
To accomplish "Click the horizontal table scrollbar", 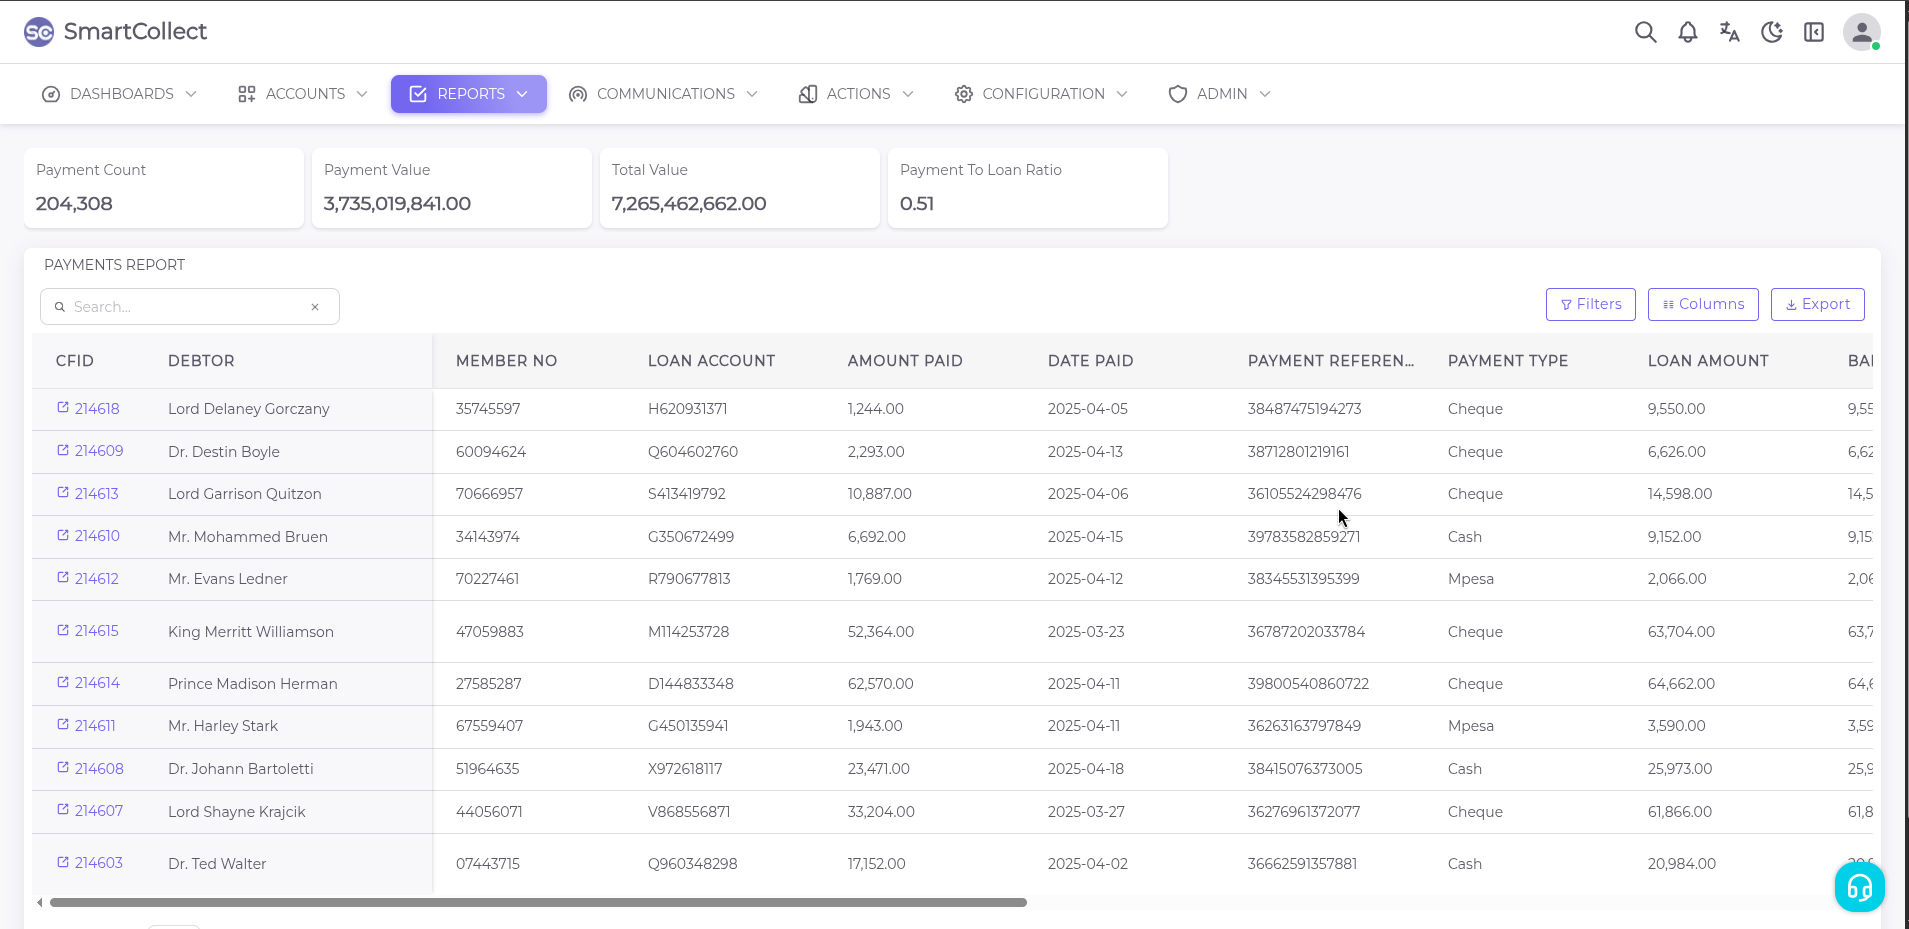I will [x=538, y=902].
